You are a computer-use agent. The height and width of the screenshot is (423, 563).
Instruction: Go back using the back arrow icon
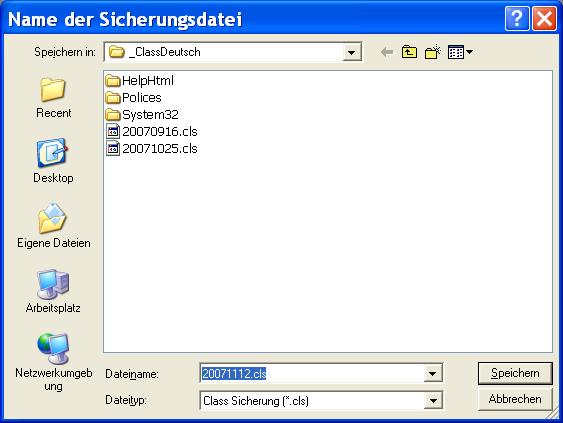coord(387,52)
